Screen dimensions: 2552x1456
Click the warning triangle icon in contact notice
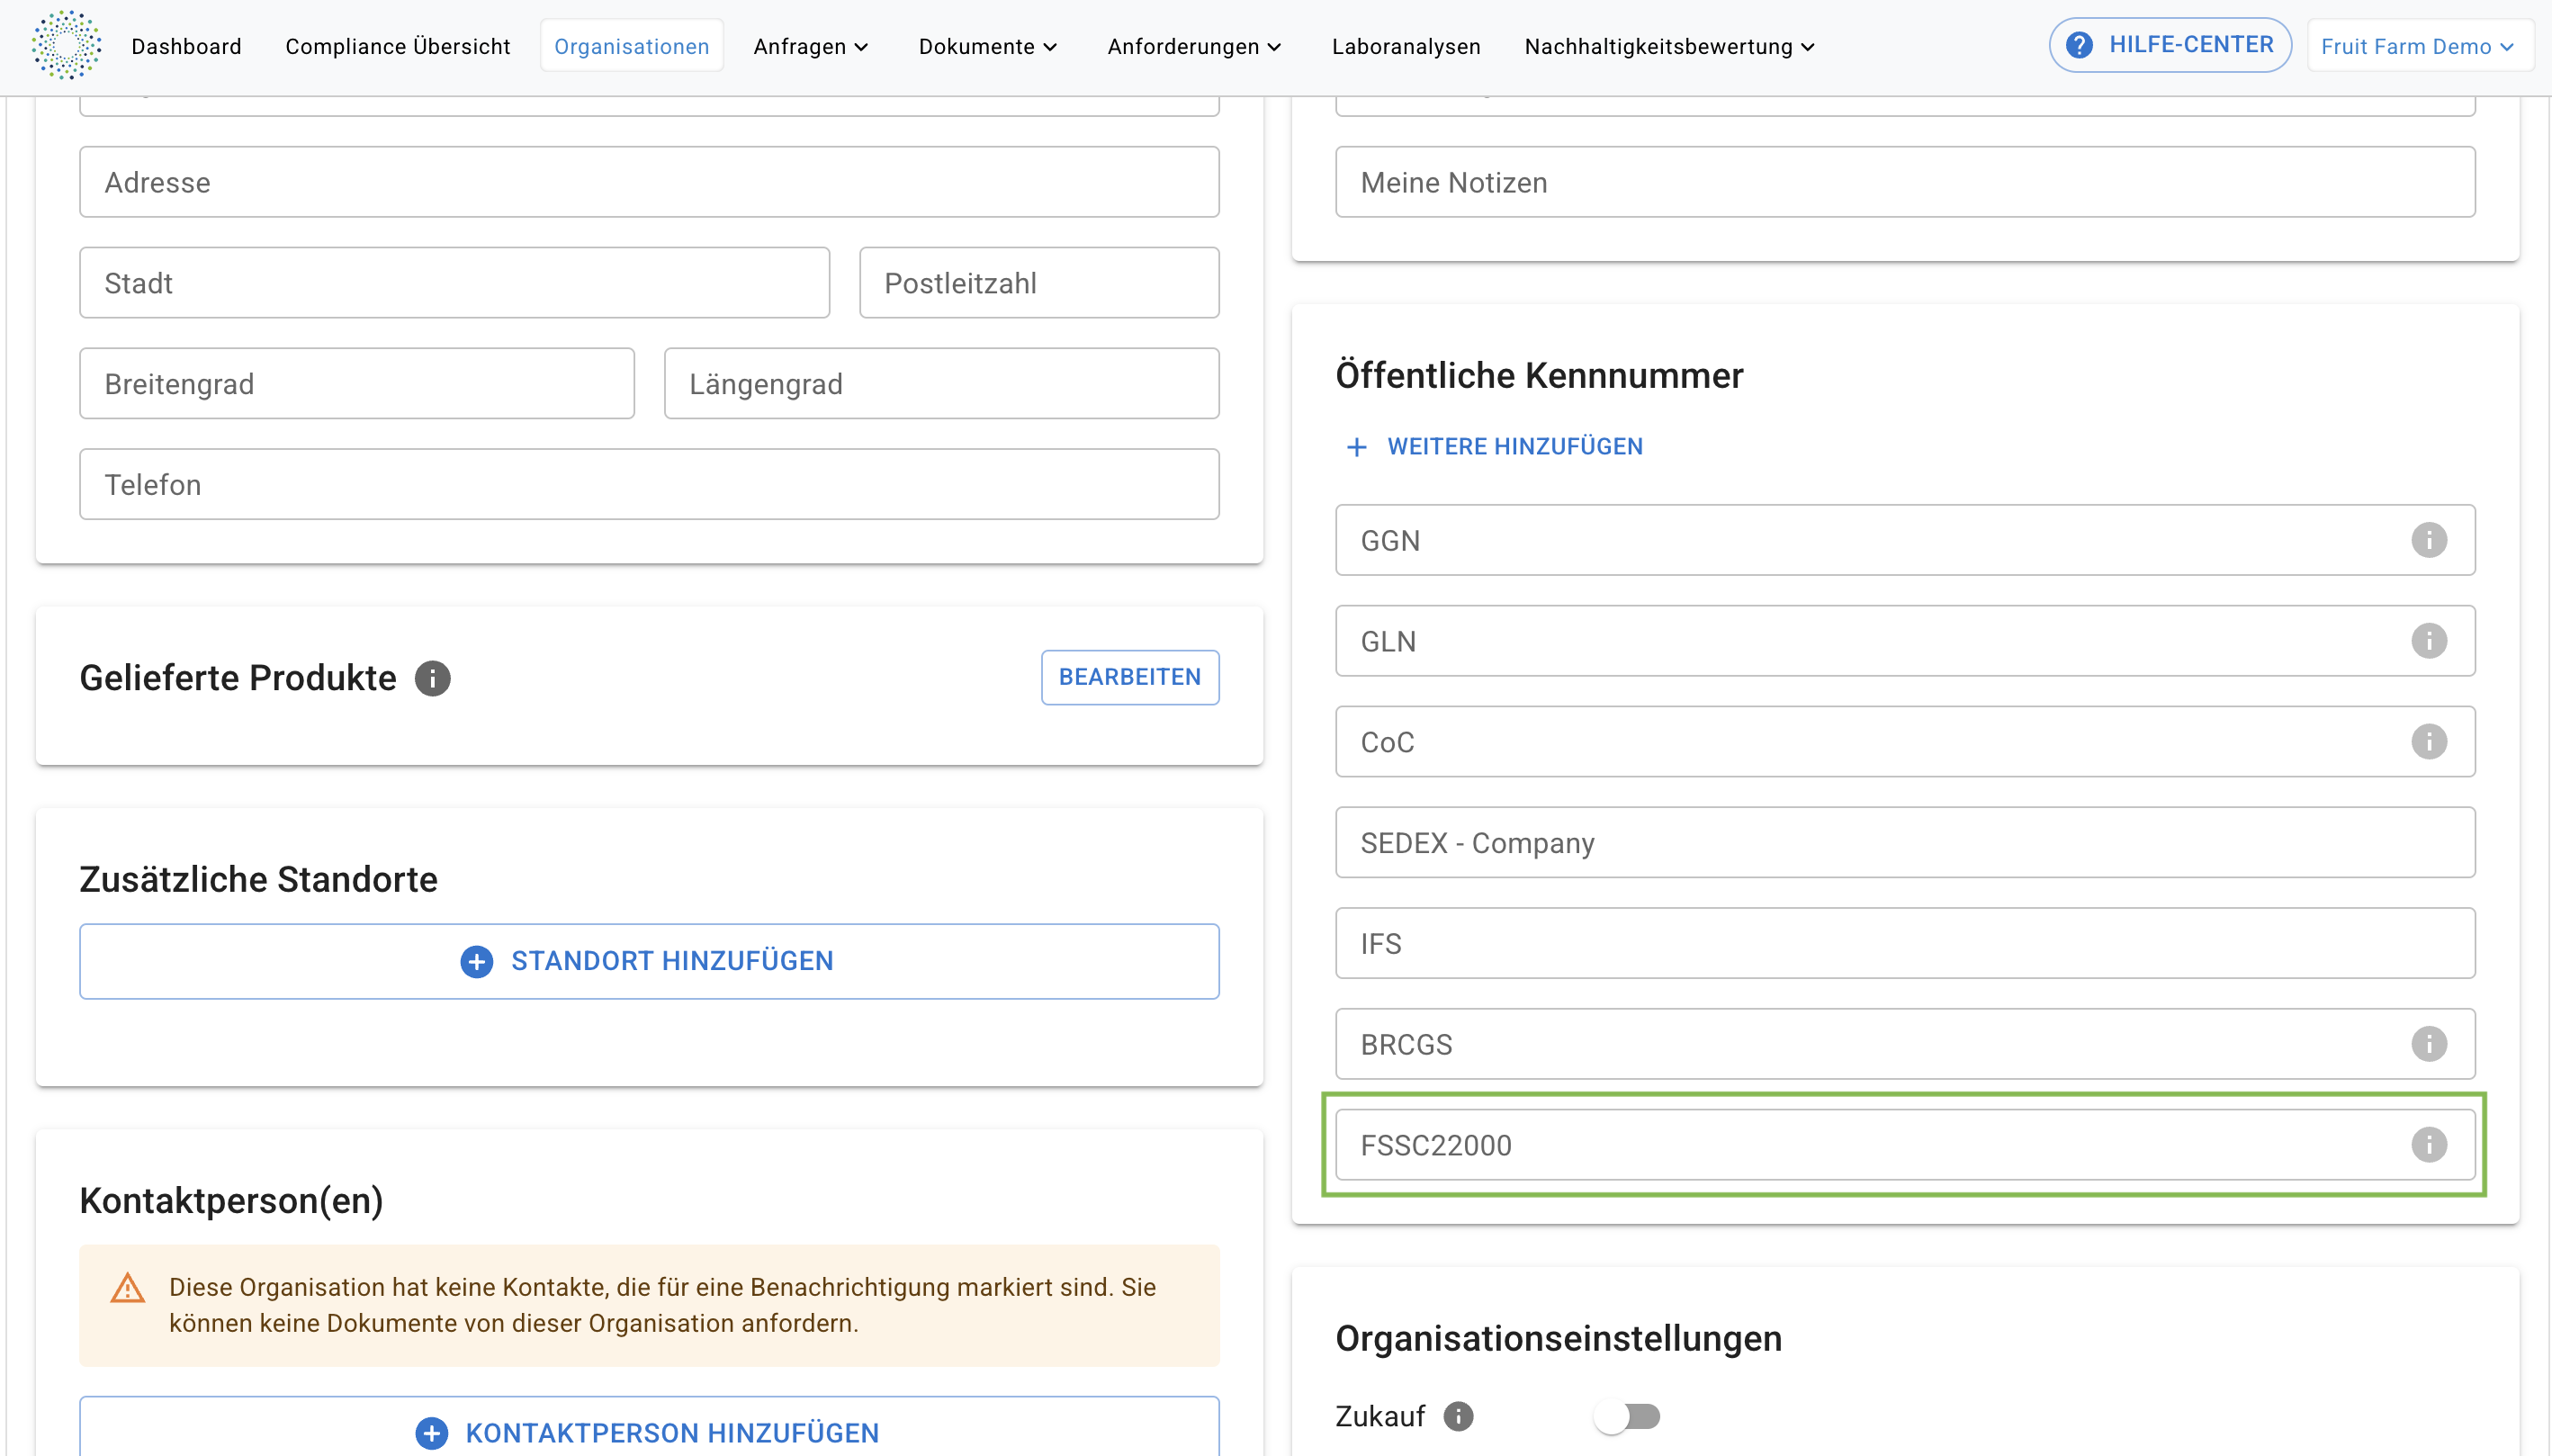pyautogui.click(x=127, y=1288)
